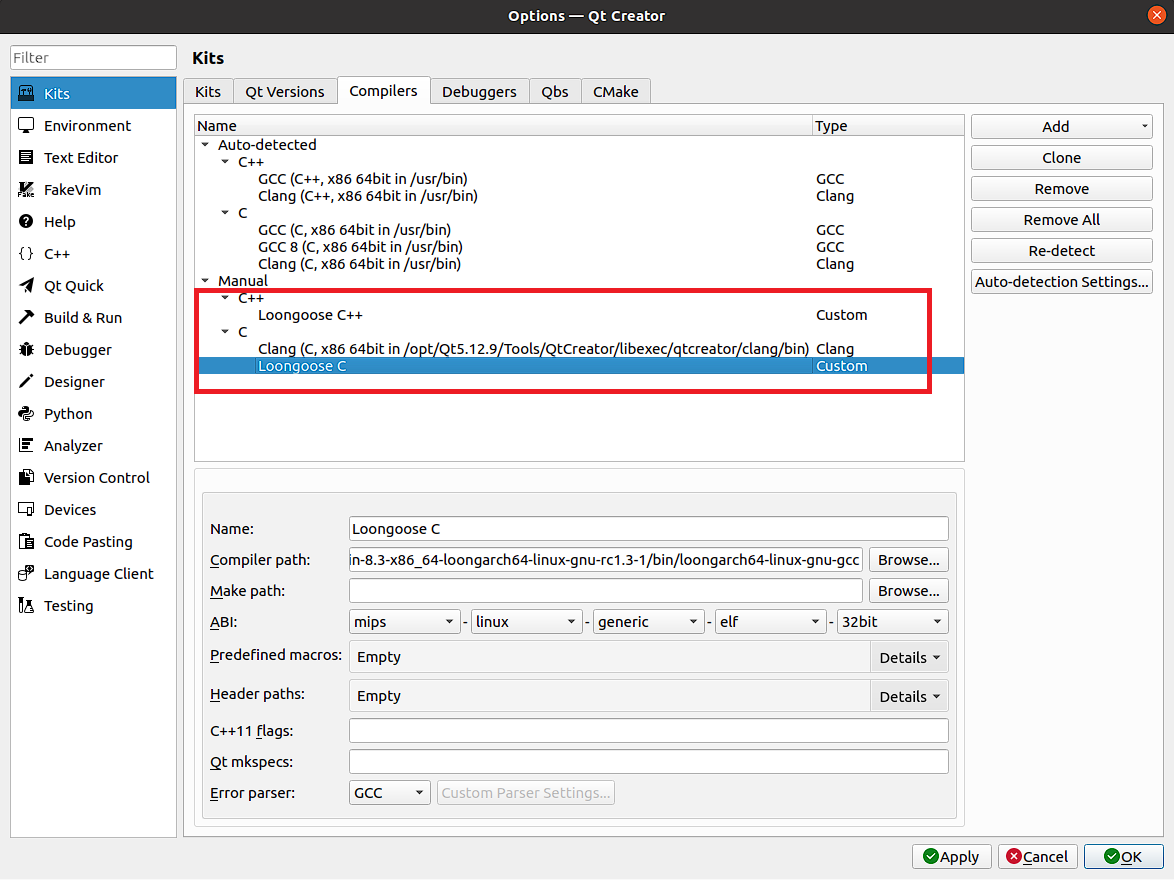Confirm with the OK button
Image resolution: width=1174 pixels, height=880 pixels.
(1123, 856)
